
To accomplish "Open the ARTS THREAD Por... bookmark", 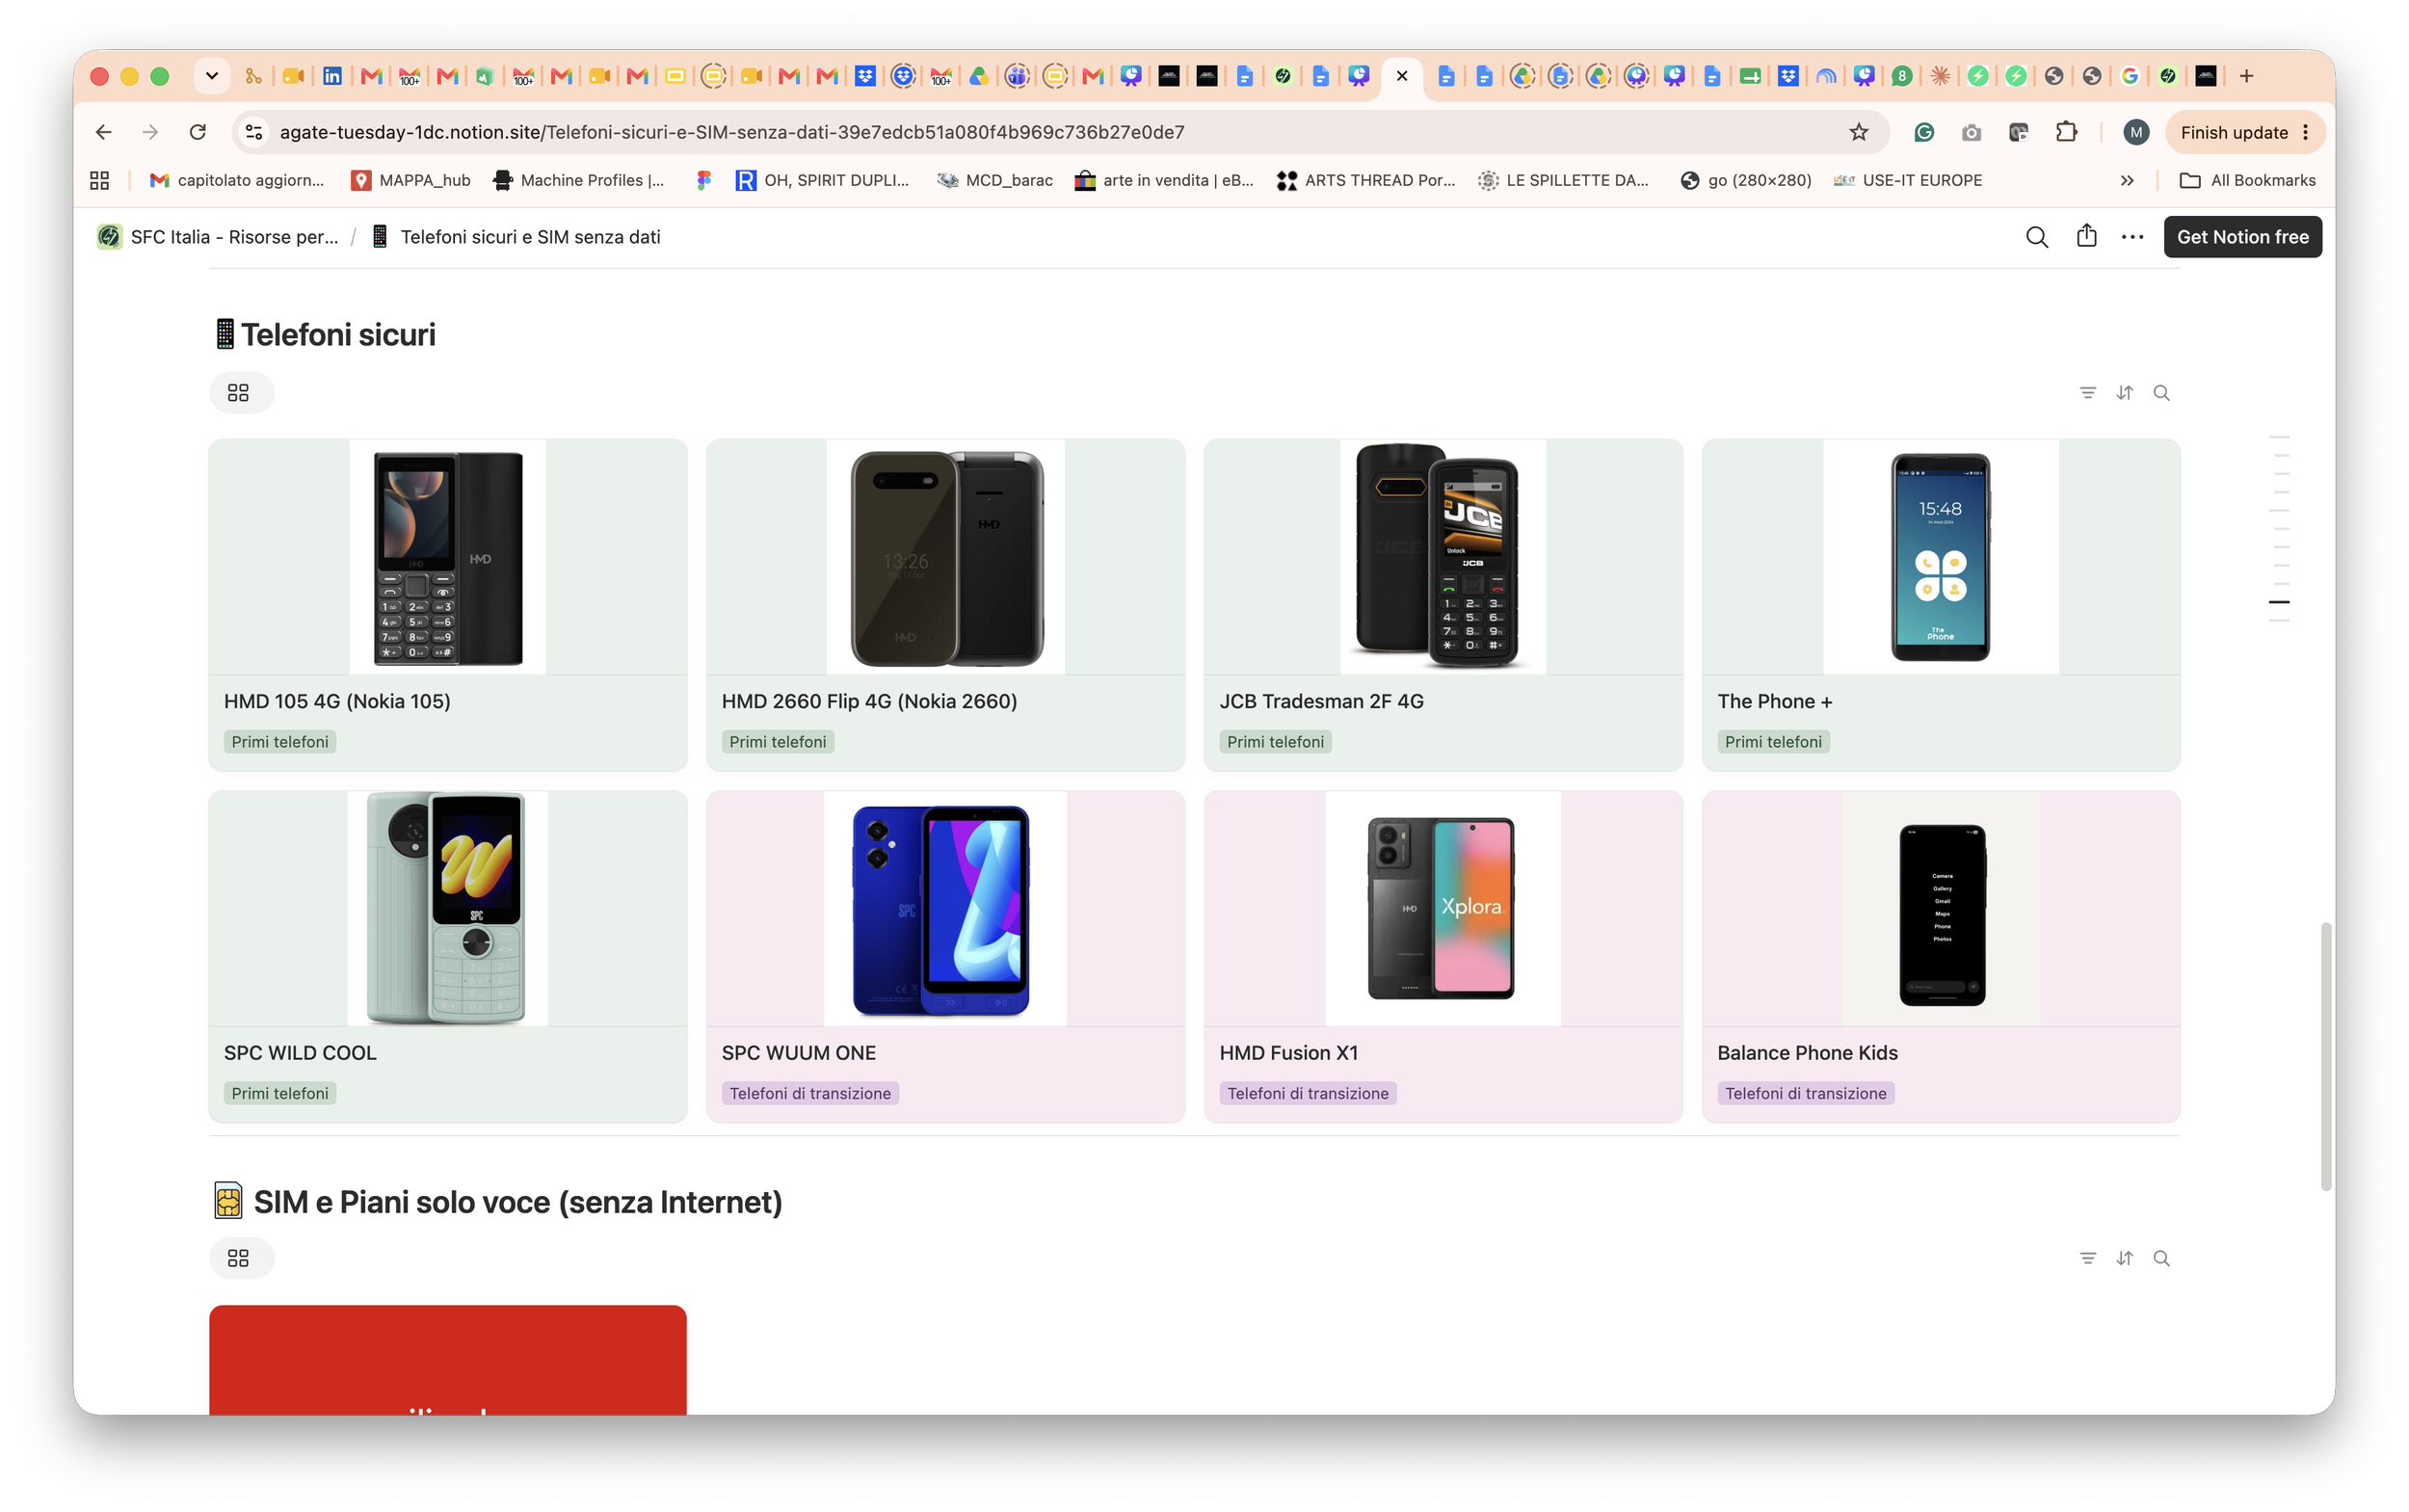I will [x=1366, y=180].
